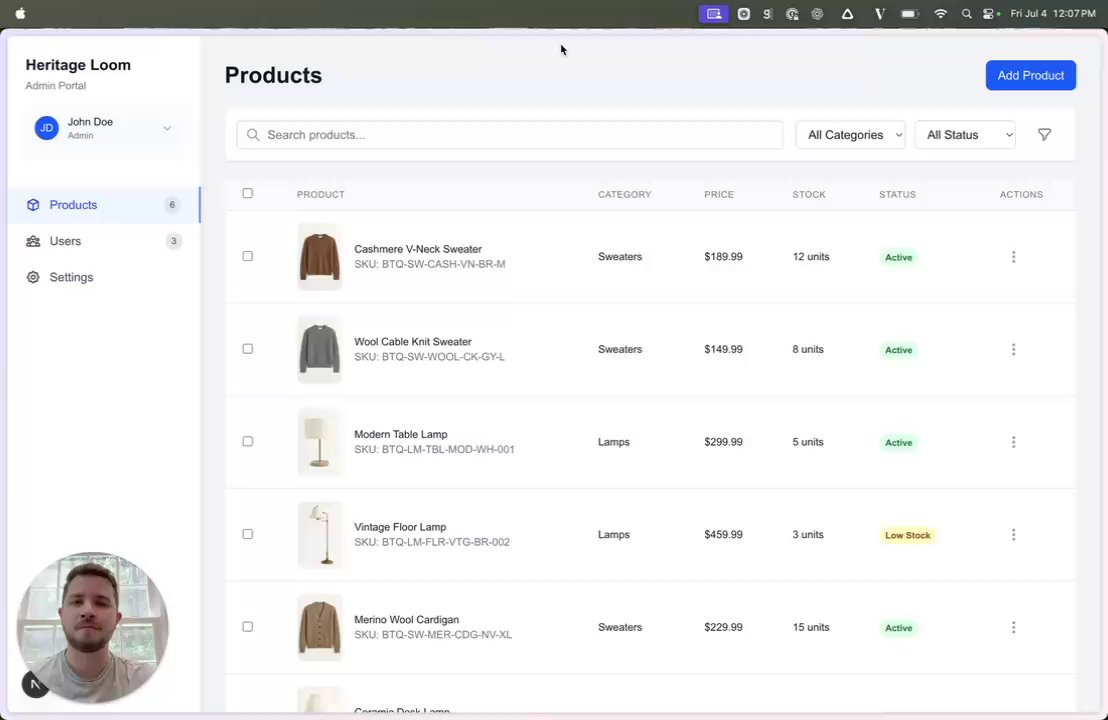Open actions menu for Merino Wool Cardigan
Image resolution: width=1108 pixels, height=720 pixels.
tap(1013, 627)
